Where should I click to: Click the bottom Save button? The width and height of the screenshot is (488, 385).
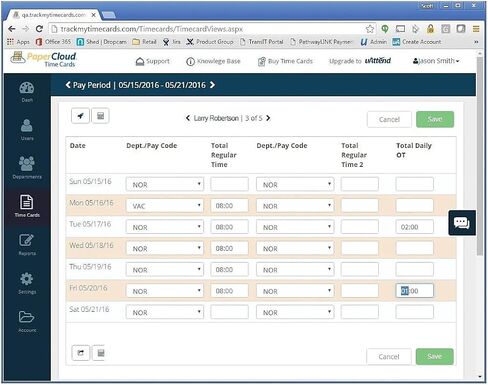[x=435, y=356]
